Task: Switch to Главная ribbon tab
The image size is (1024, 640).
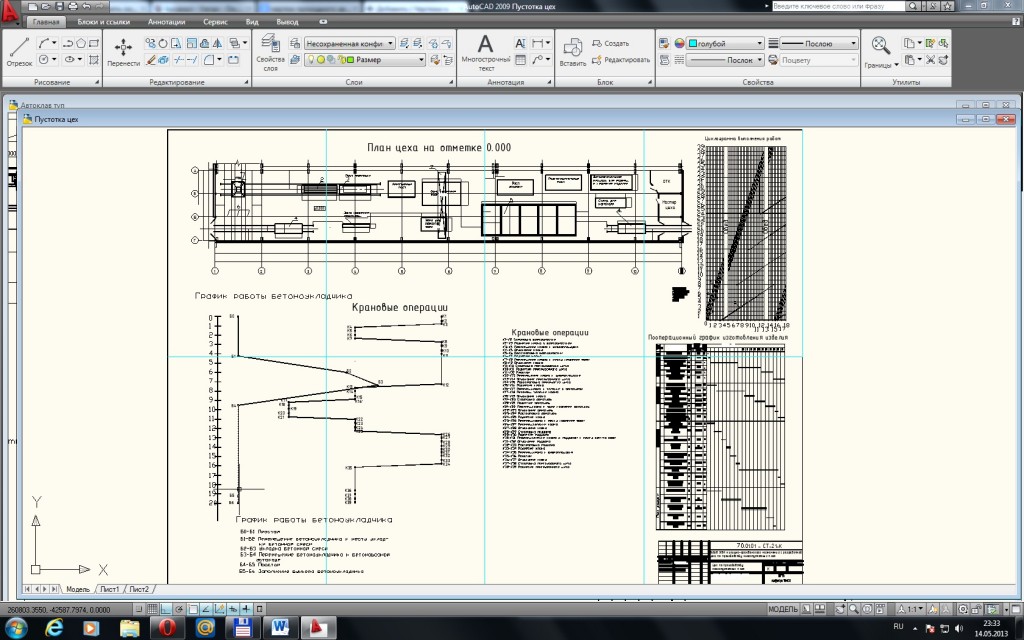Action: click(46, 22)
